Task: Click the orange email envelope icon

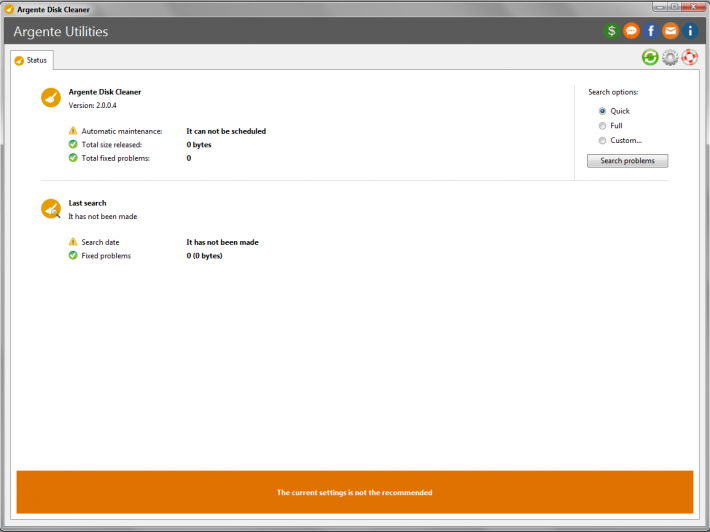Action: 671,31
